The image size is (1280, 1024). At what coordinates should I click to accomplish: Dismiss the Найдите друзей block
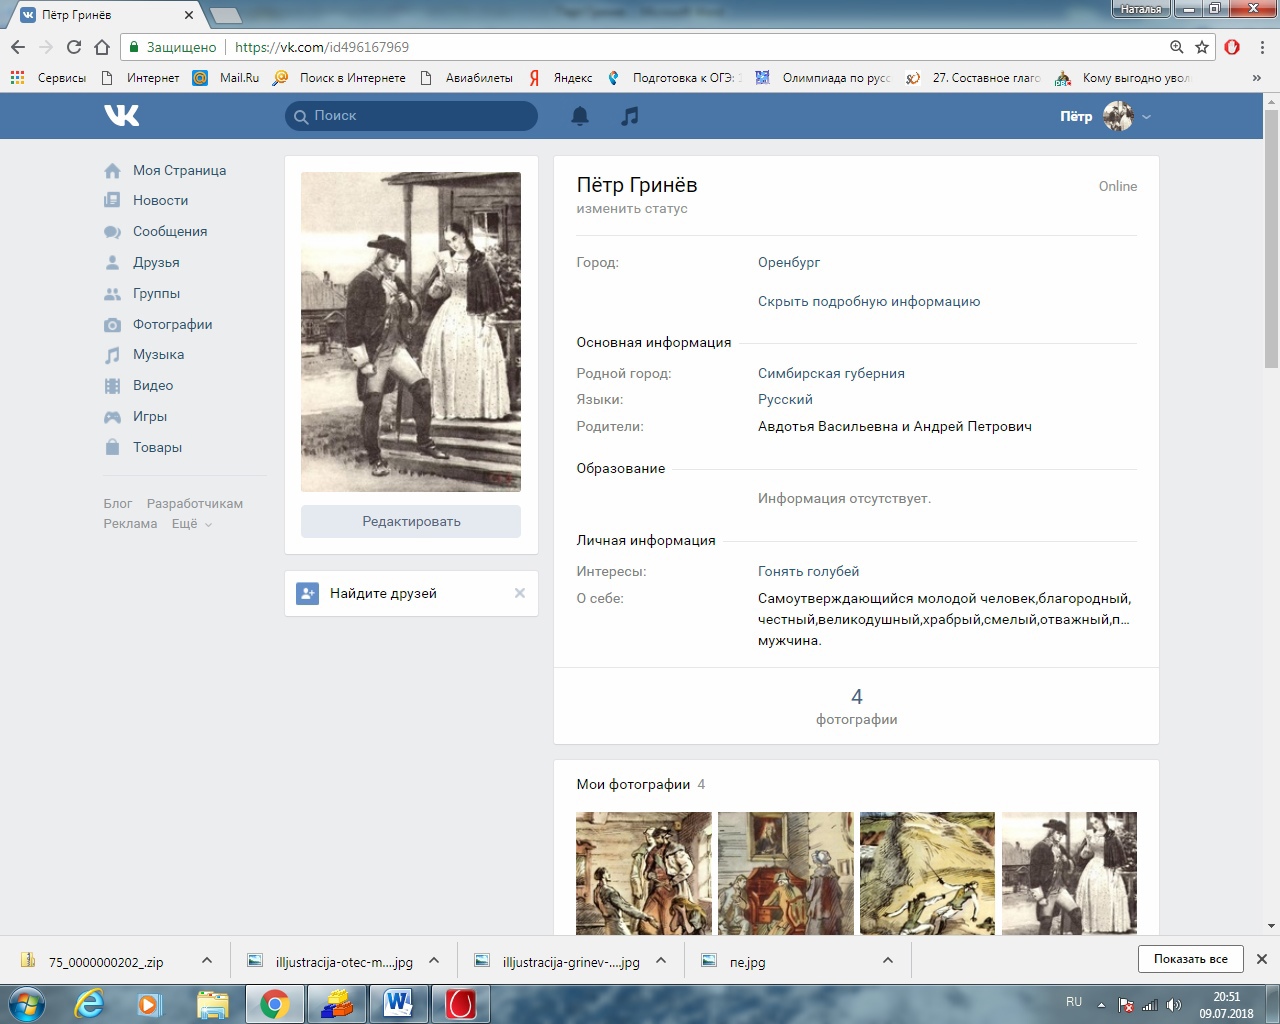coord(520,594)
